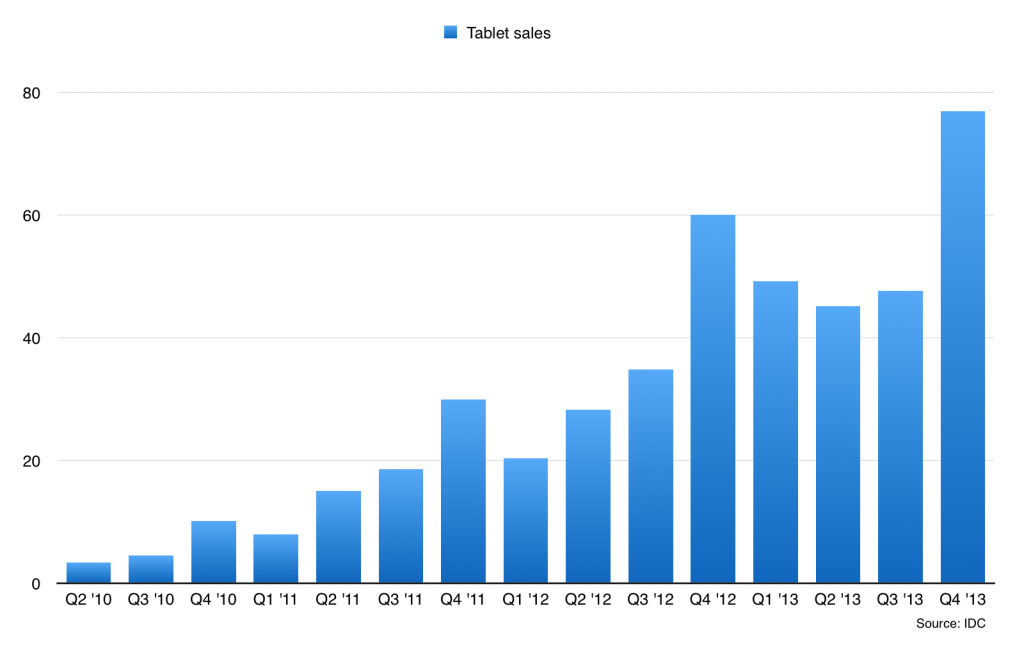Click the 0 y-axis value
Image resolution: width=1024 pixels, height=652 pixels.
[x=36, y=584]
